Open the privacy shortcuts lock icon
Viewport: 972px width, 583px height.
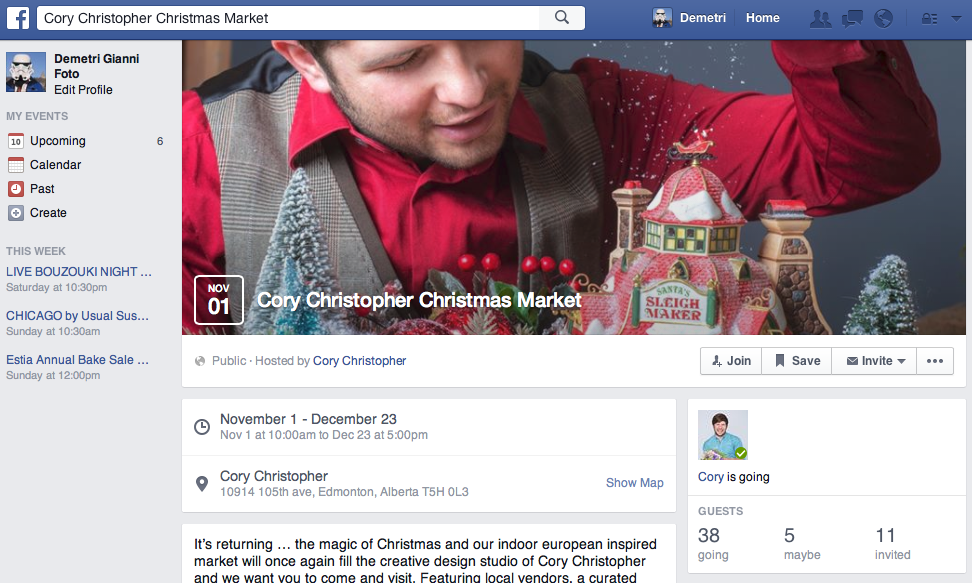pos(929,19)
